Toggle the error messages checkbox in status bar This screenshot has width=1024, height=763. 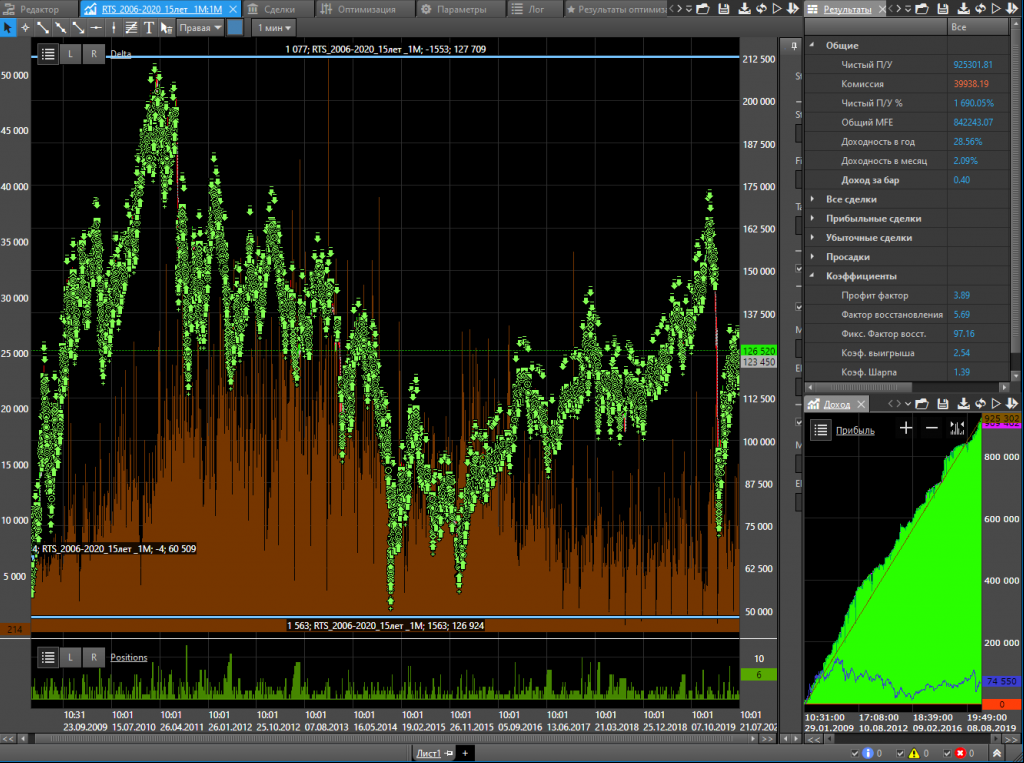tap(947, 753)
